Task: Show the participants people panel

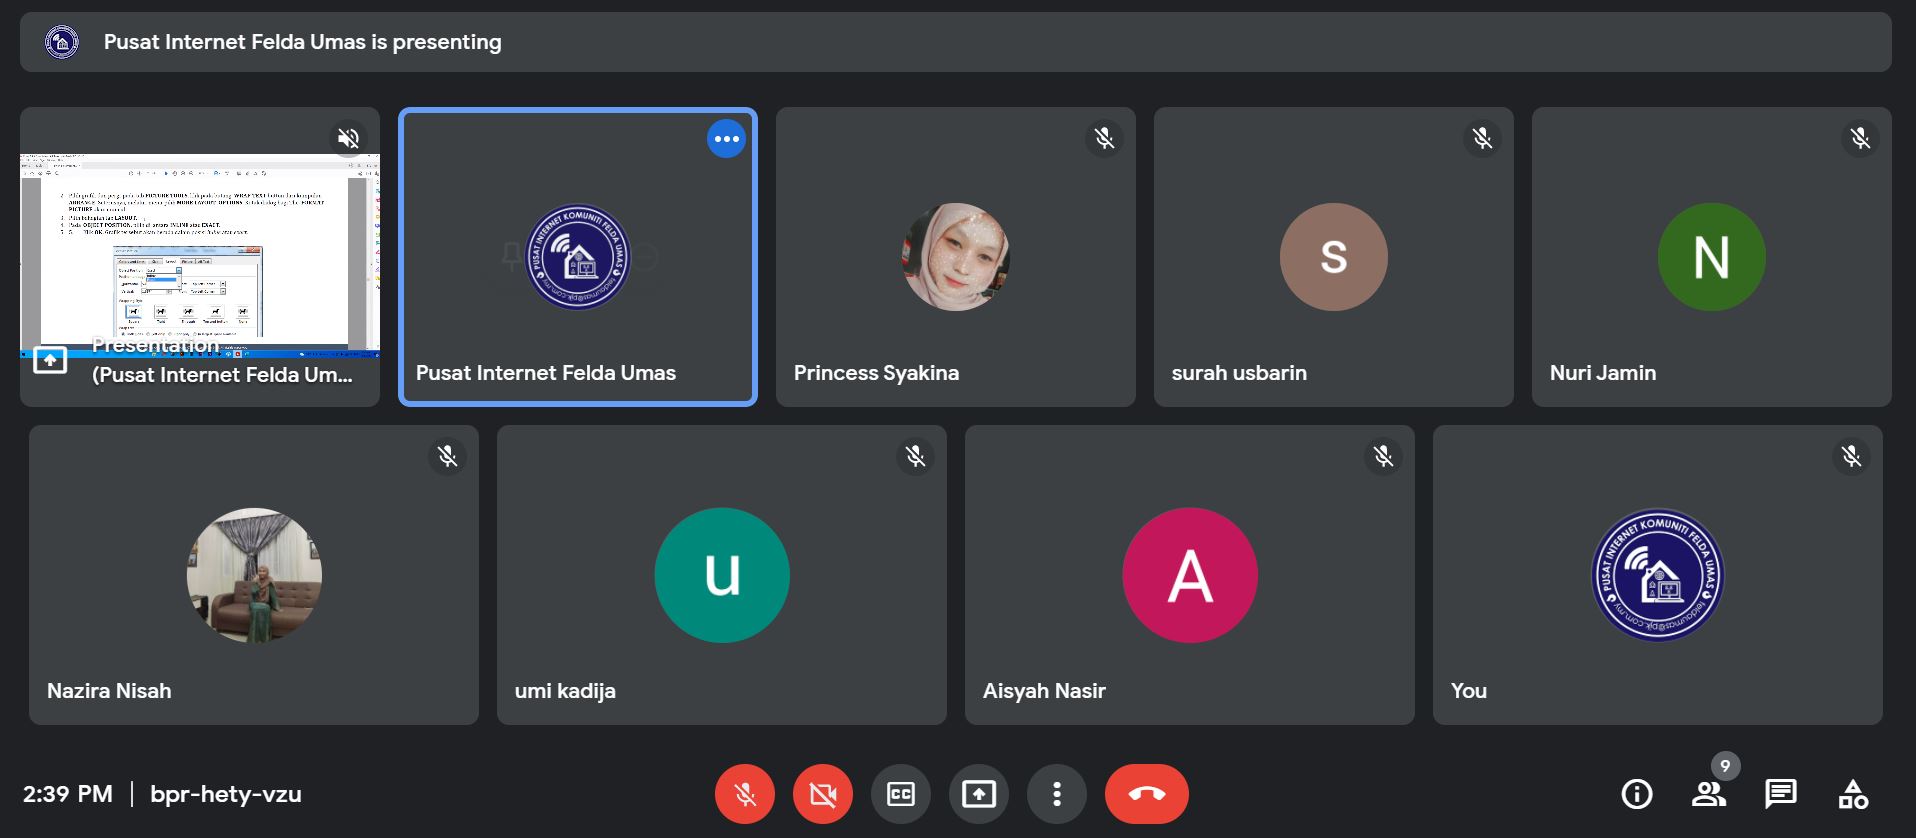Action: click(x=1708, y=794)
